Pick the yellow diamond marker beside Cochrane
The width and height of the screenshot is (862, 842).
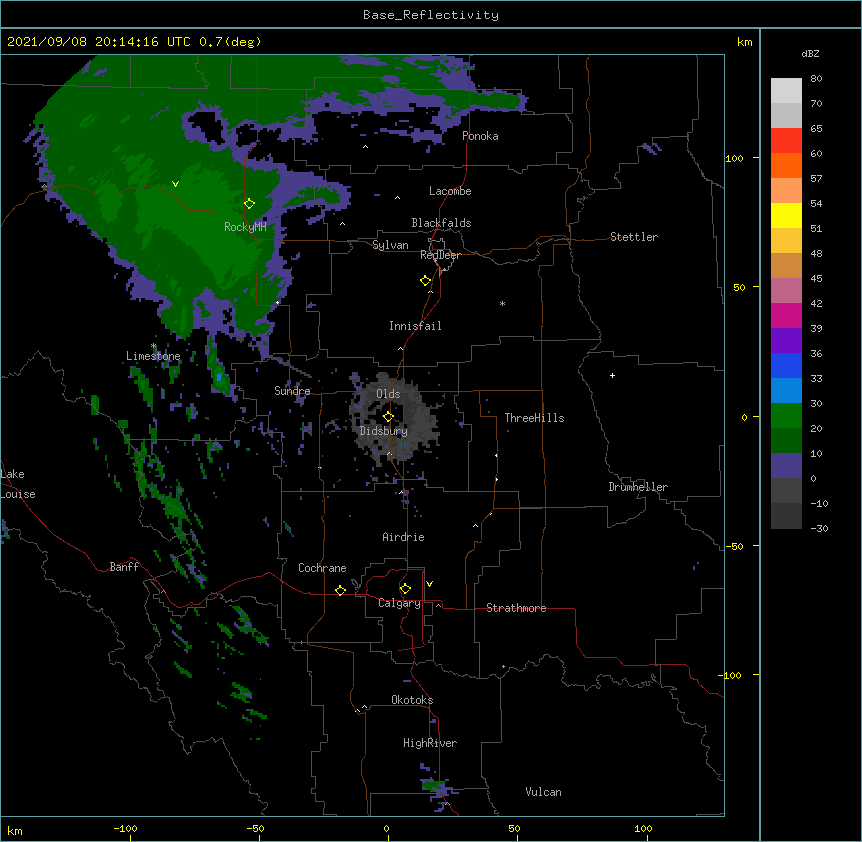(x=340, y=590)
